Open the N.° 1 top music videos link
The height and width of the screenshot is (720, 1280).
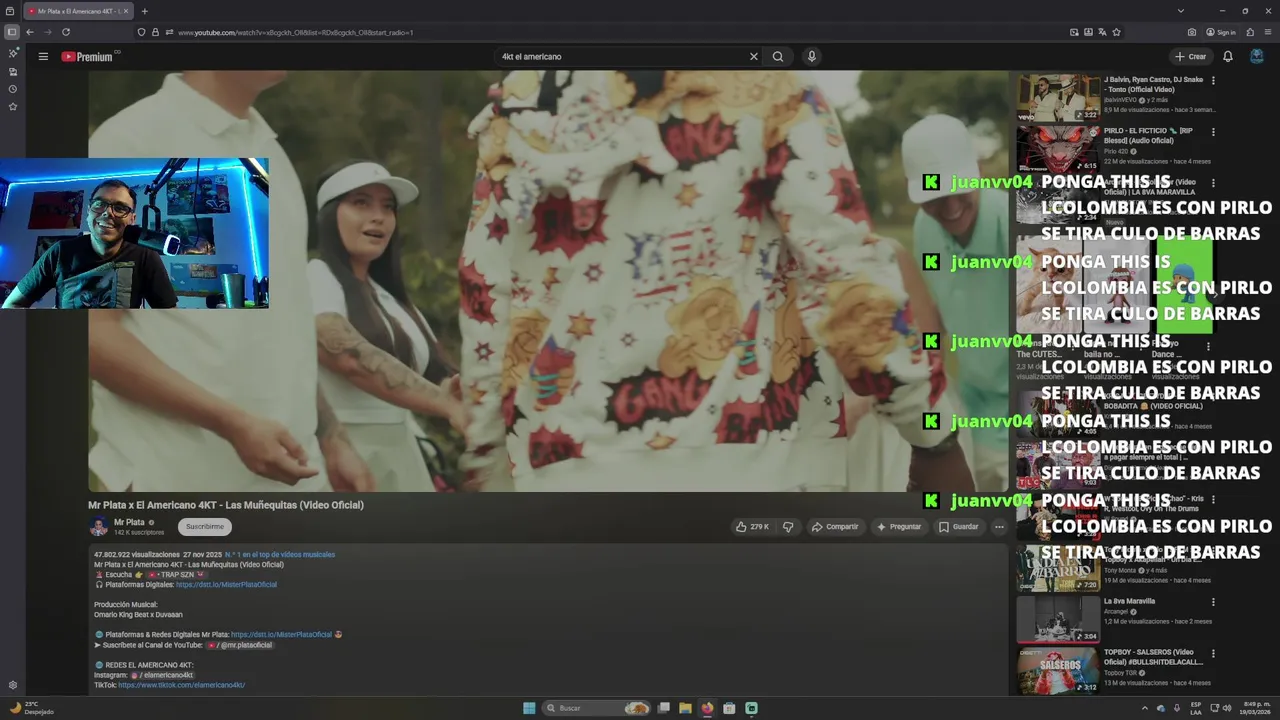click(x=280, y=554)
